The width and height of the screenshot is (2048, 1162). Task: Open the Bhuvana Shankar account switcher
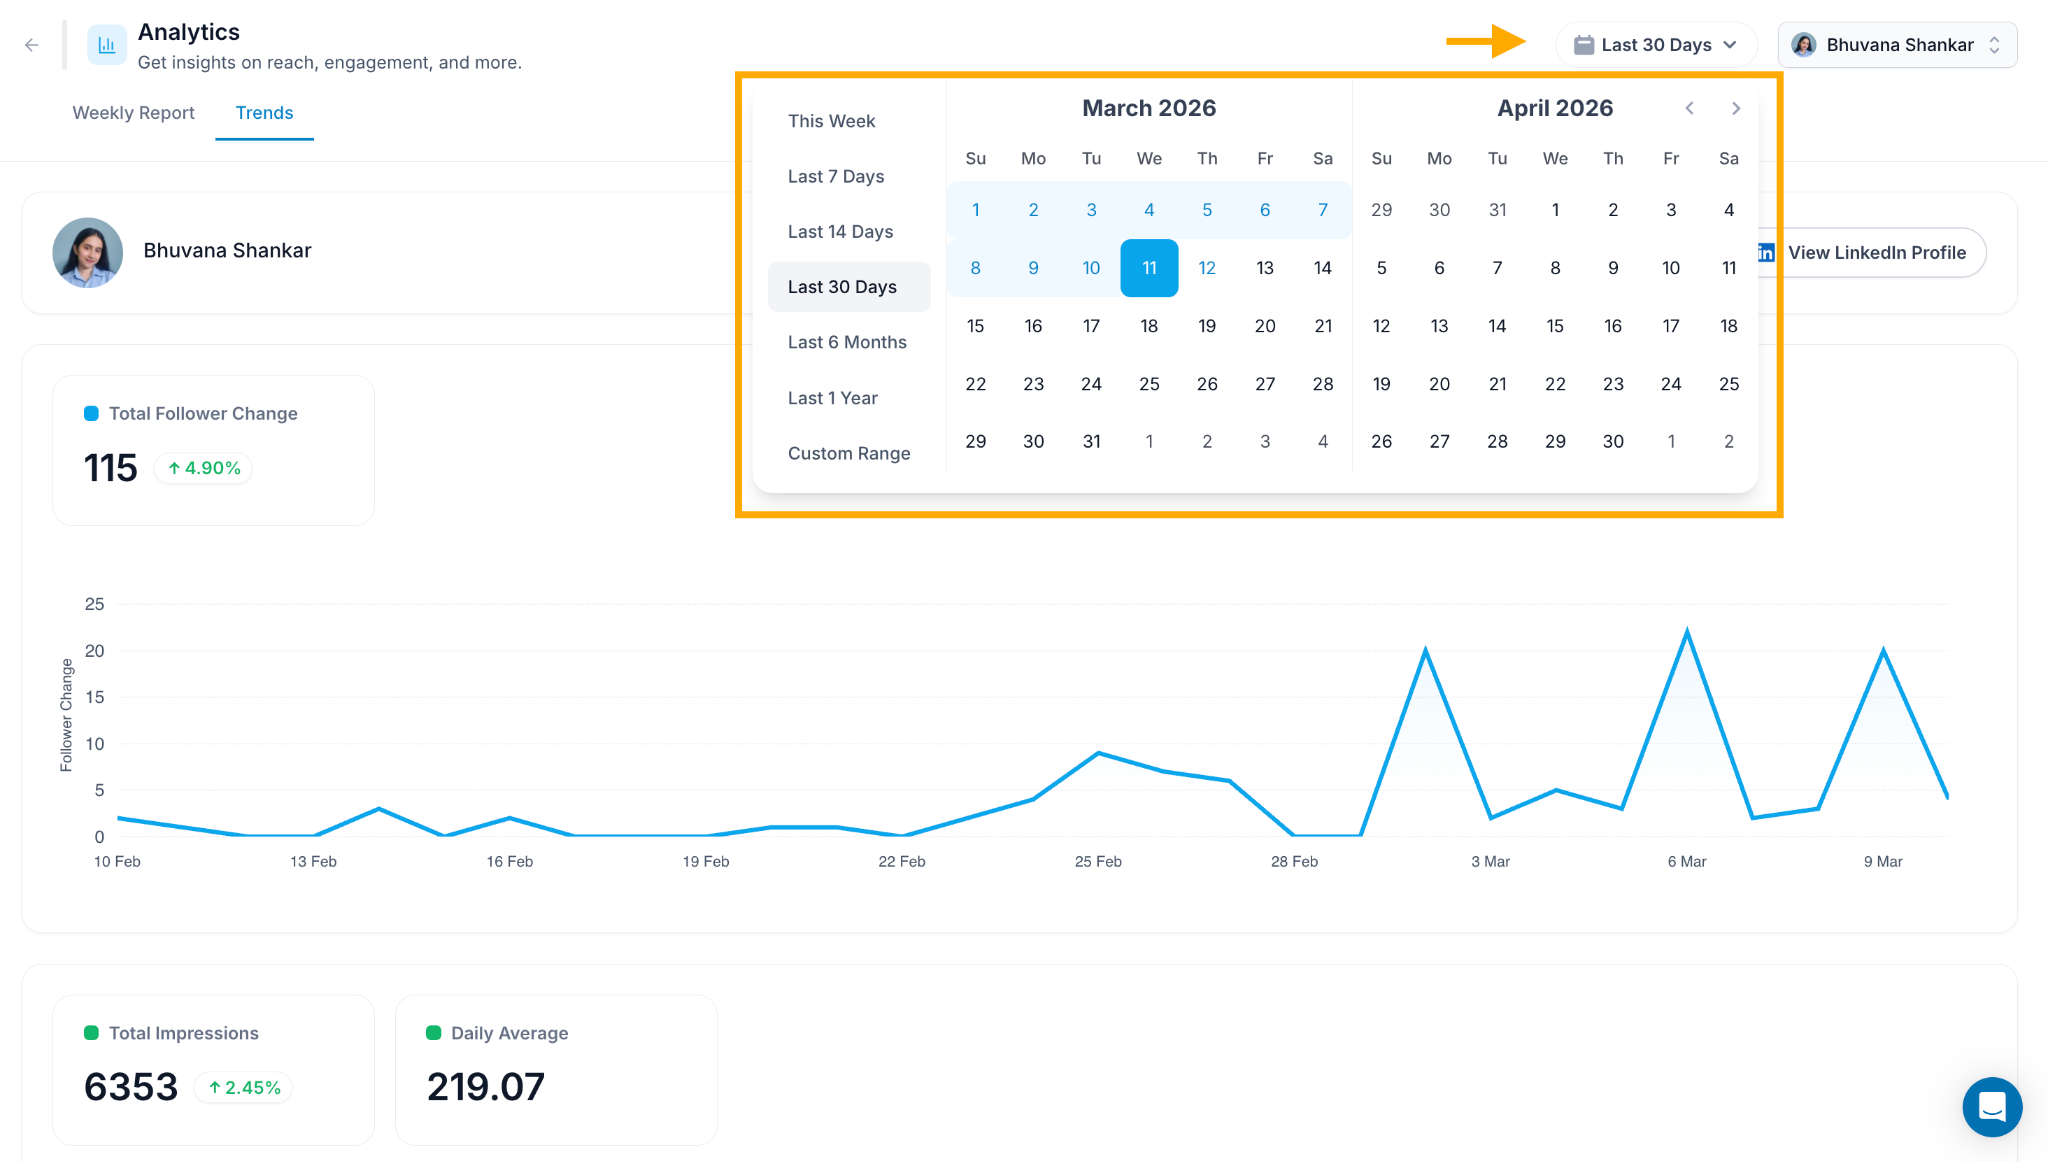(x=1897, y=45)
